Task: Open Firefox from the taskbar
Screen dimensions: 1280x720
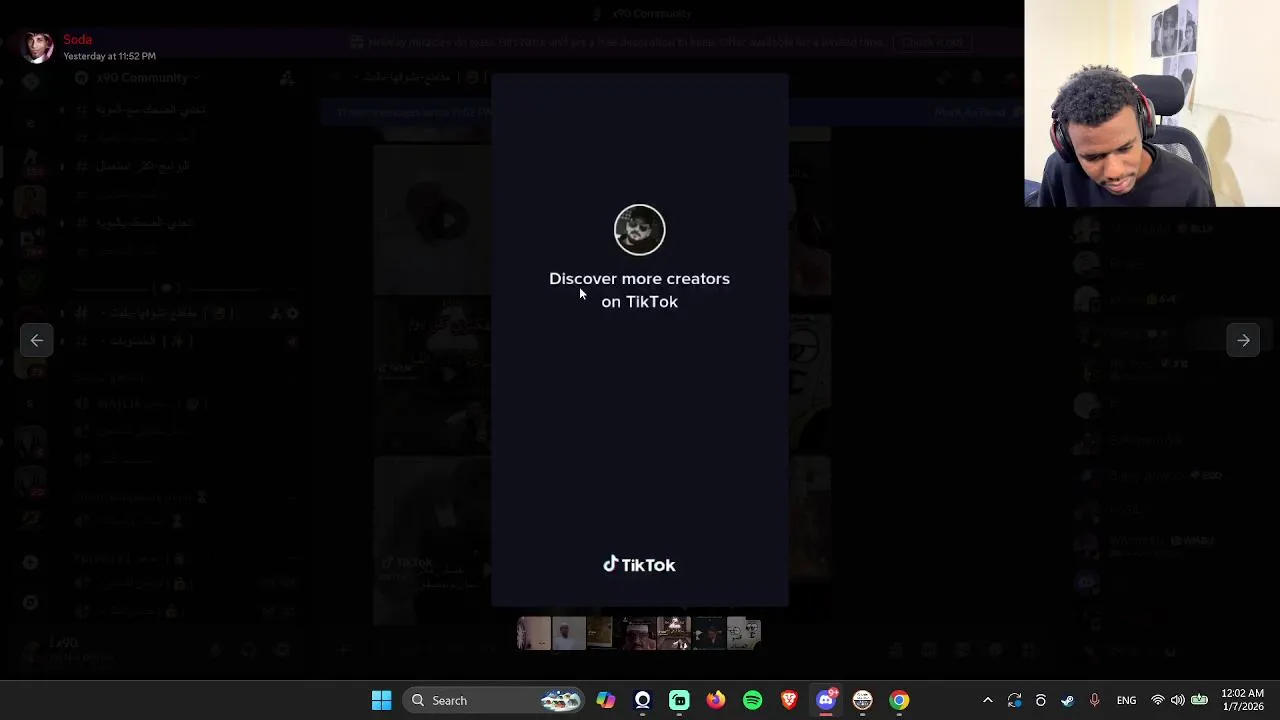Action: pos(716,700)
